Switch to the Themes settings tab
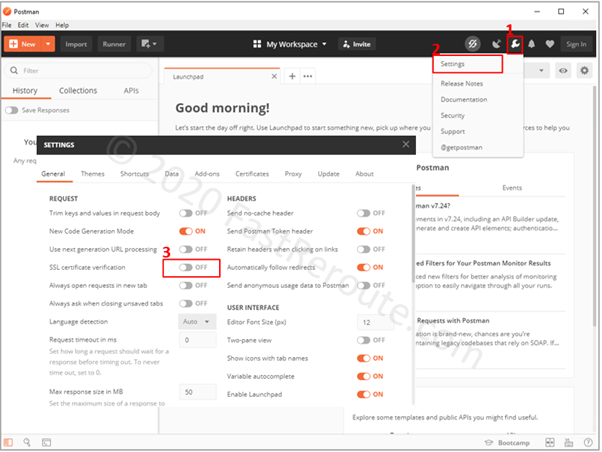602x452 pixels. click(x=92, y=174)
